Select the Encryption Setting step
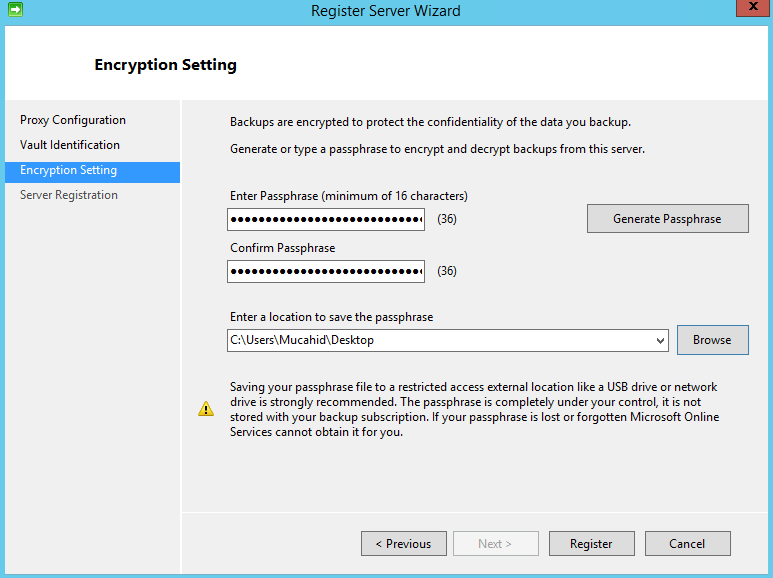This screenshot has width=773, height=578. tap(92, 172)
